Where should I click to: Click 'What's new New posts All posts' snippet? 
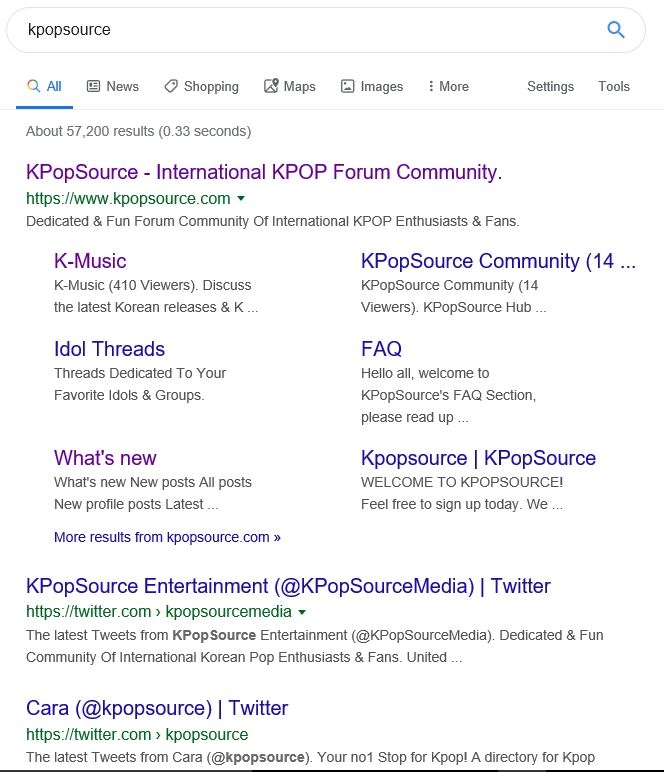[x=153, y=482]
